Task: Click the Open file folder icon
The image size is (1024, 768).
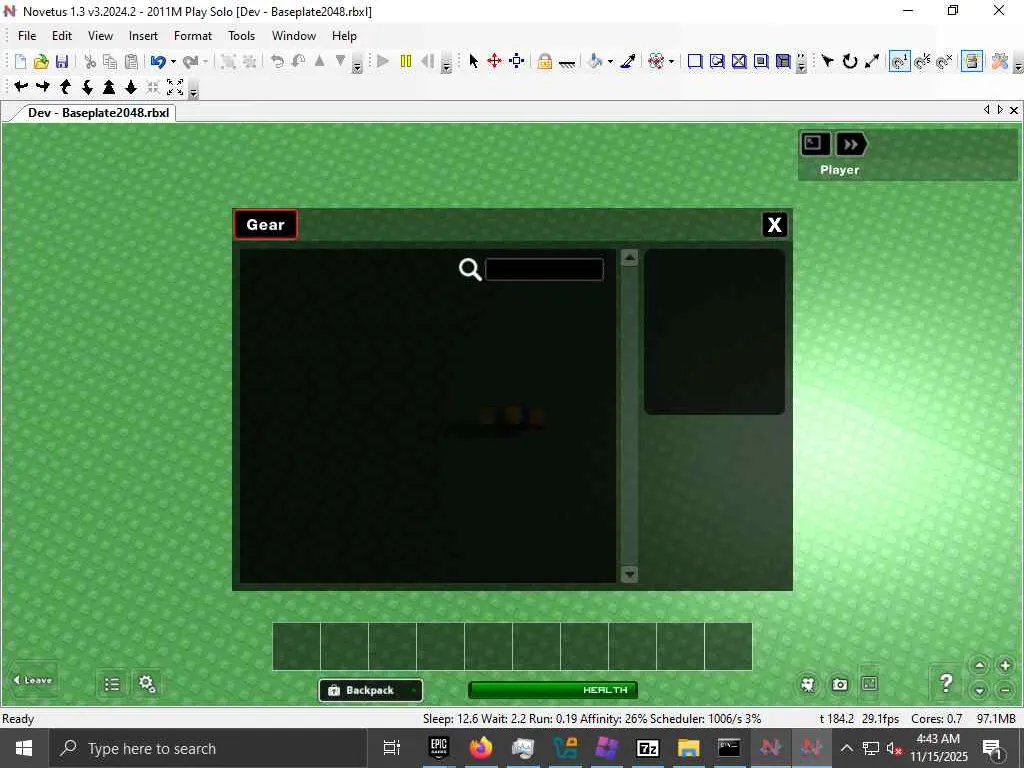Action: (x=41, y=61)
